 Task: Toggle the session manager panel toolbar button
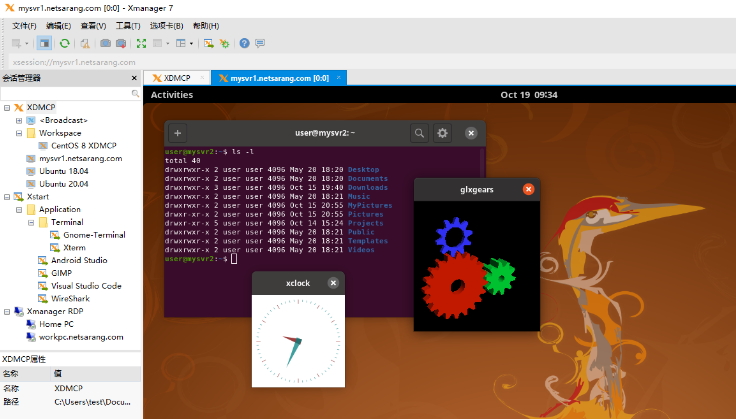[44, 43]
